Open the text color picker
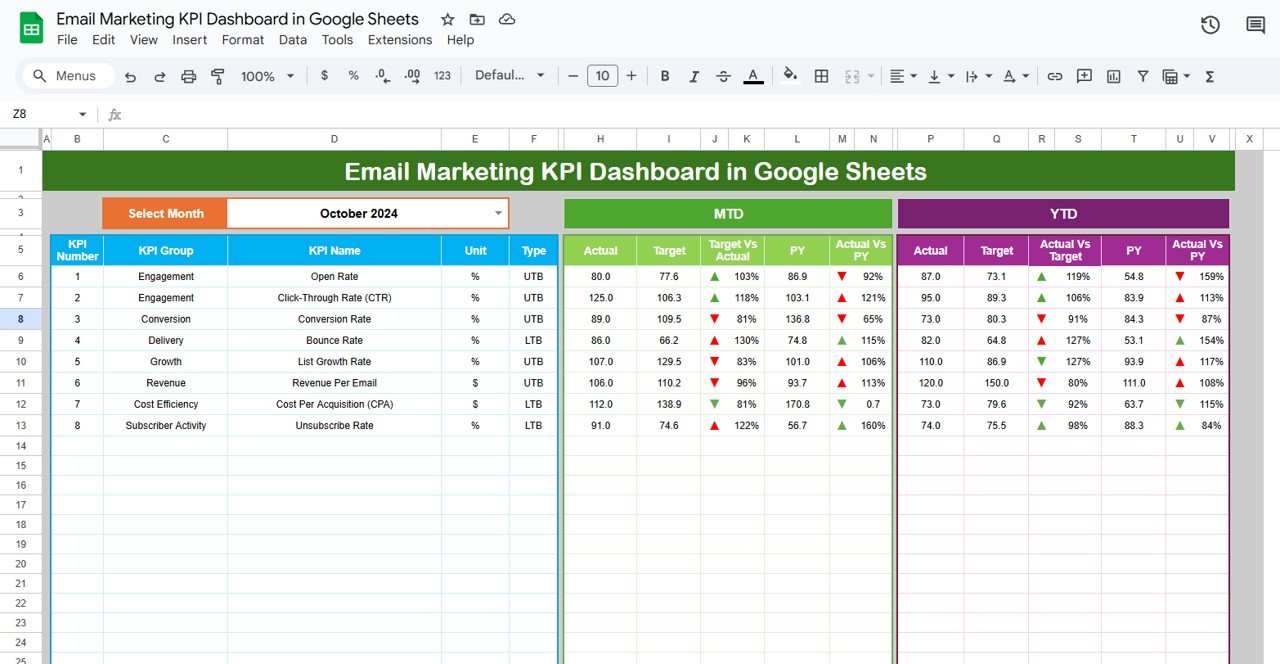This screenshot has height=664, width=1280. click(x=753, y=75)
